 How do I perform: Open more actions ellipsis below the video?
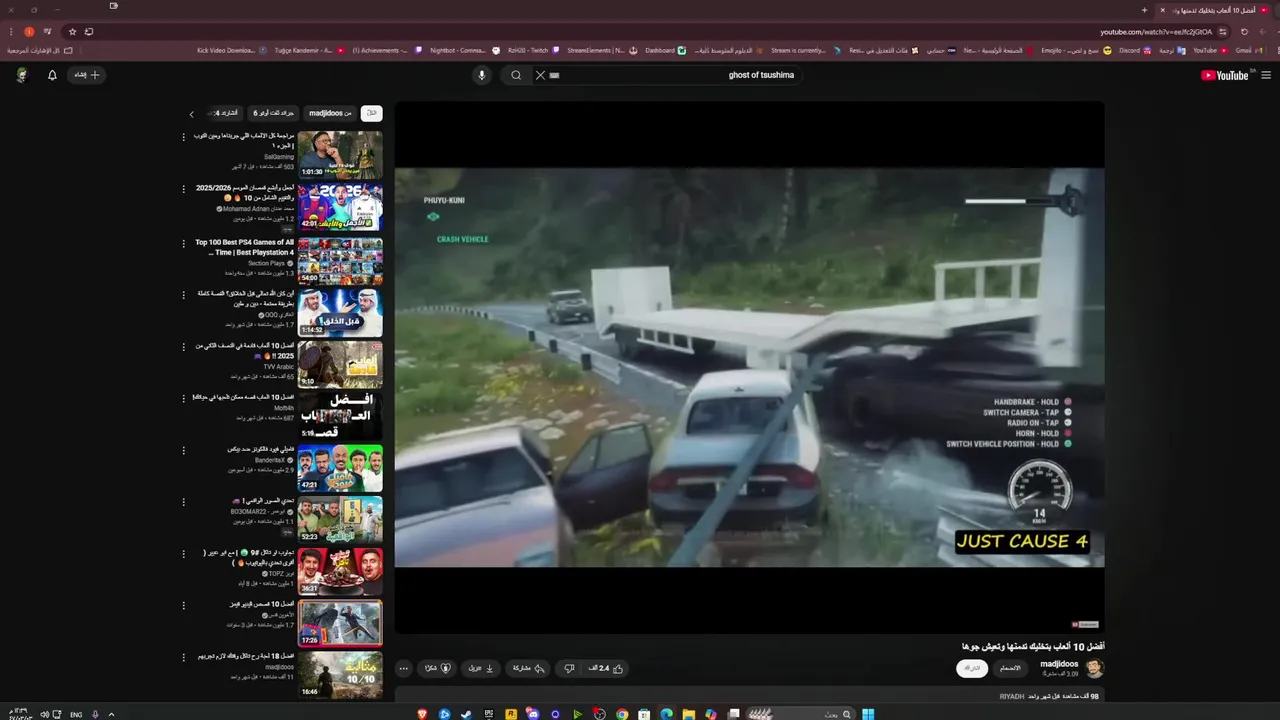point(403,668)
